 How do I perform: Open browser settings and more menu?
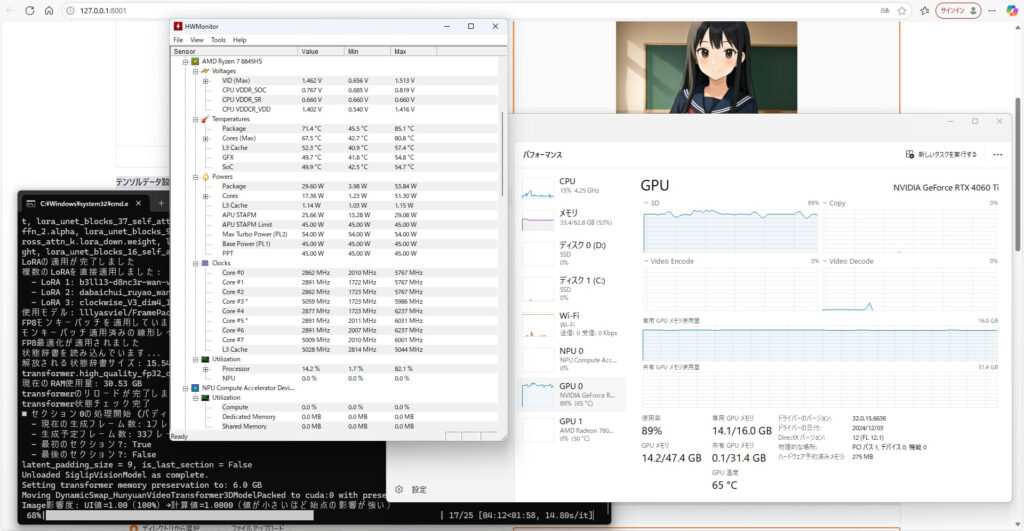click(x=992, y=10)
